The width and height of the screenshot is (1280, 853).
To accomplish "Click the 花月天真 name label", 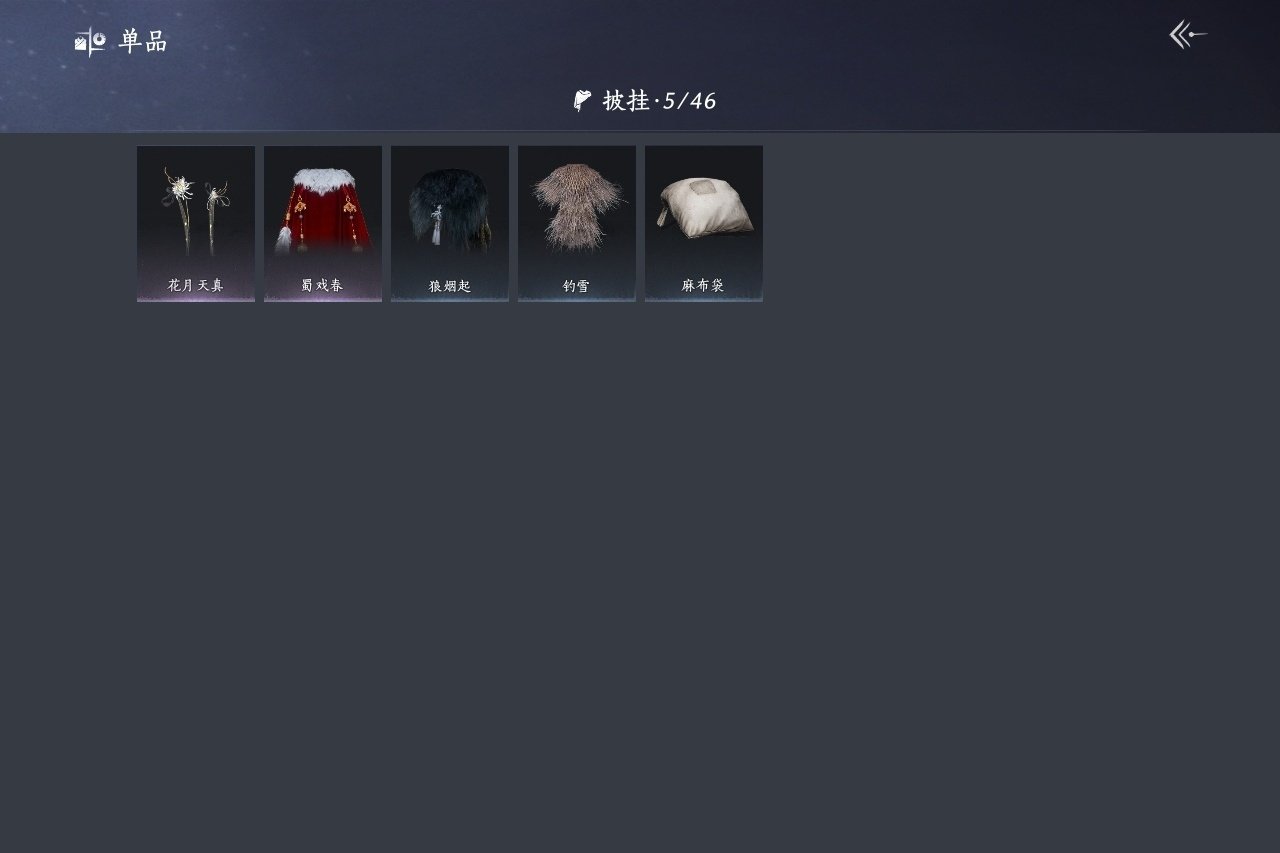I will [196, 286].
